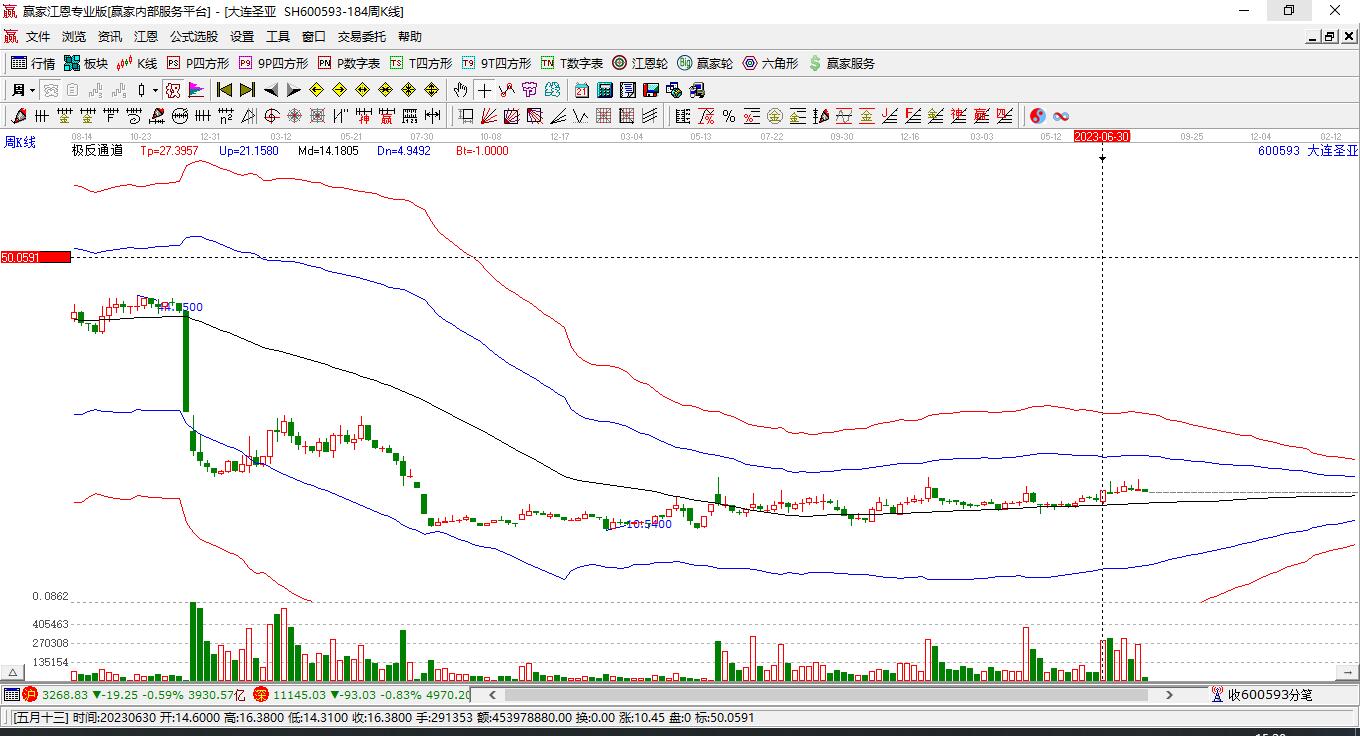Open the 9P四方形 chart tool

pyautogui.click(x=273, y=63)
